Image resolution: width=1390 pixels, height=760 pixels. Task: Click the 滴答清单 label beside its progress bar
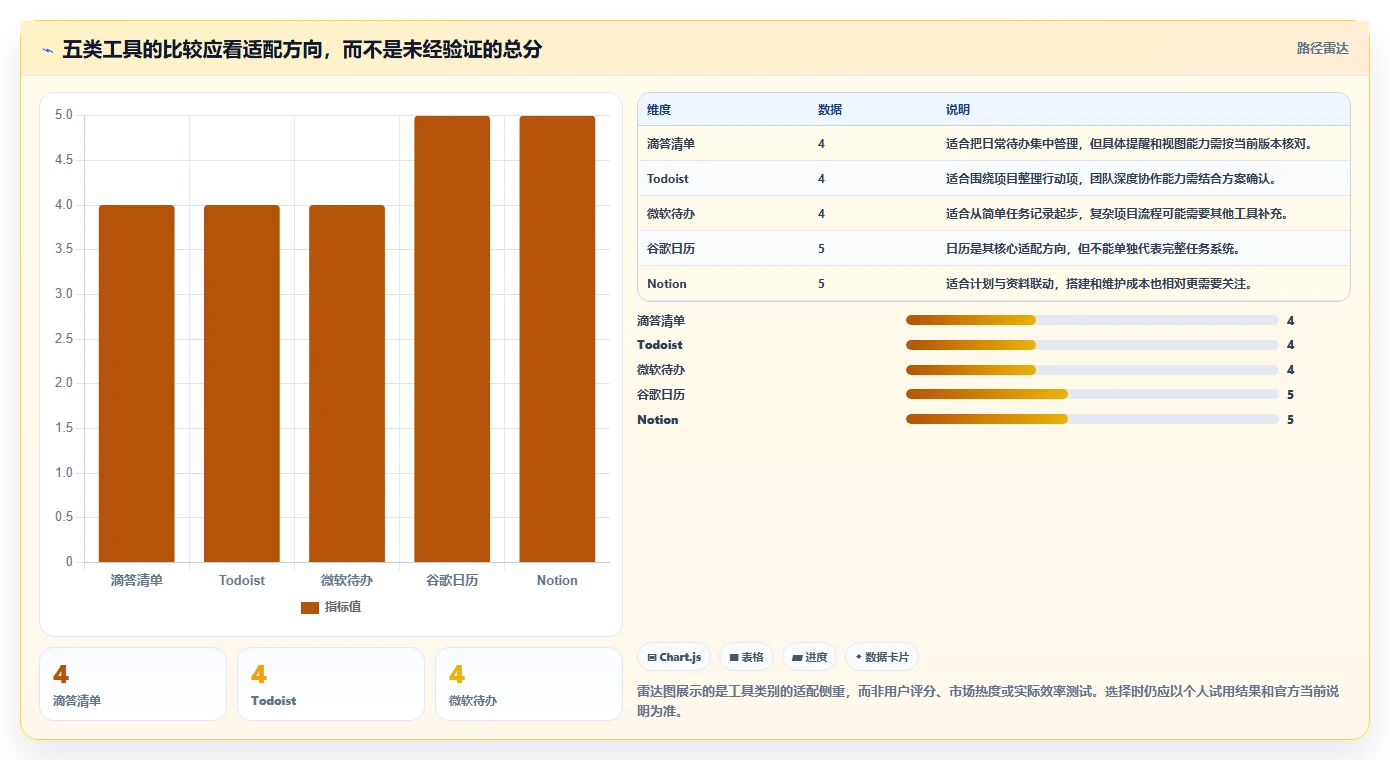click(661, 320)
